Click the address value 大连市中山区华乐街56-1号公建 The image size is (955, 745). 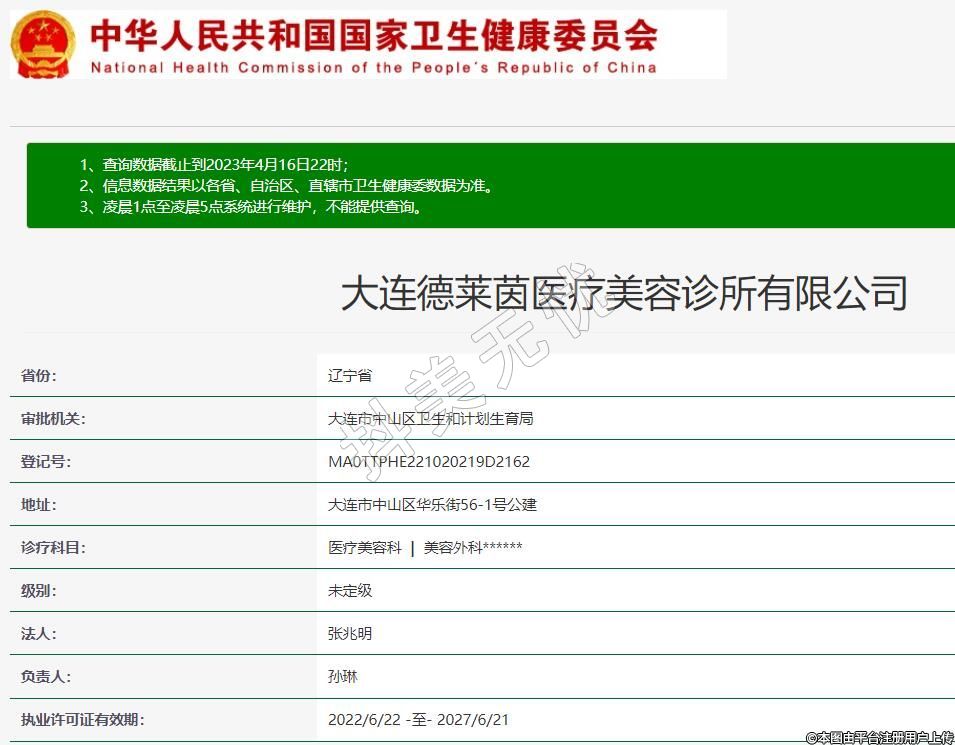click(432, 505)
